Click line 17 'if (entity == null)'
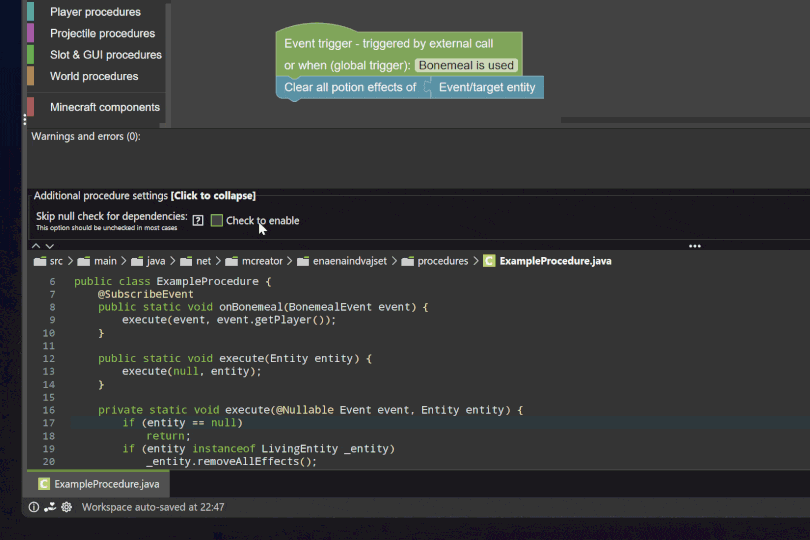 182,423
